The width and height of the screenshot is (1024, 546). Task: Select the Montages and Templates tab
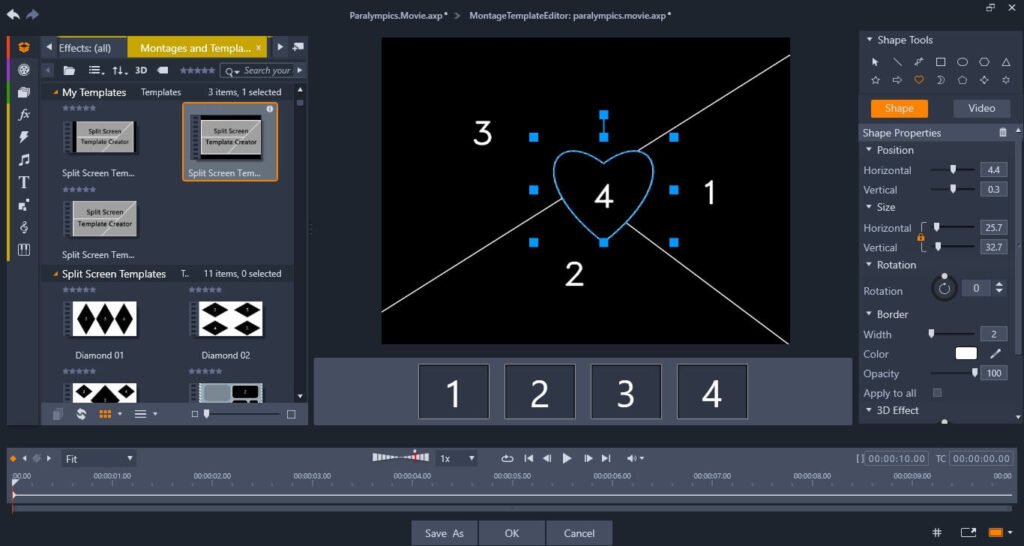tap(195, 48)
